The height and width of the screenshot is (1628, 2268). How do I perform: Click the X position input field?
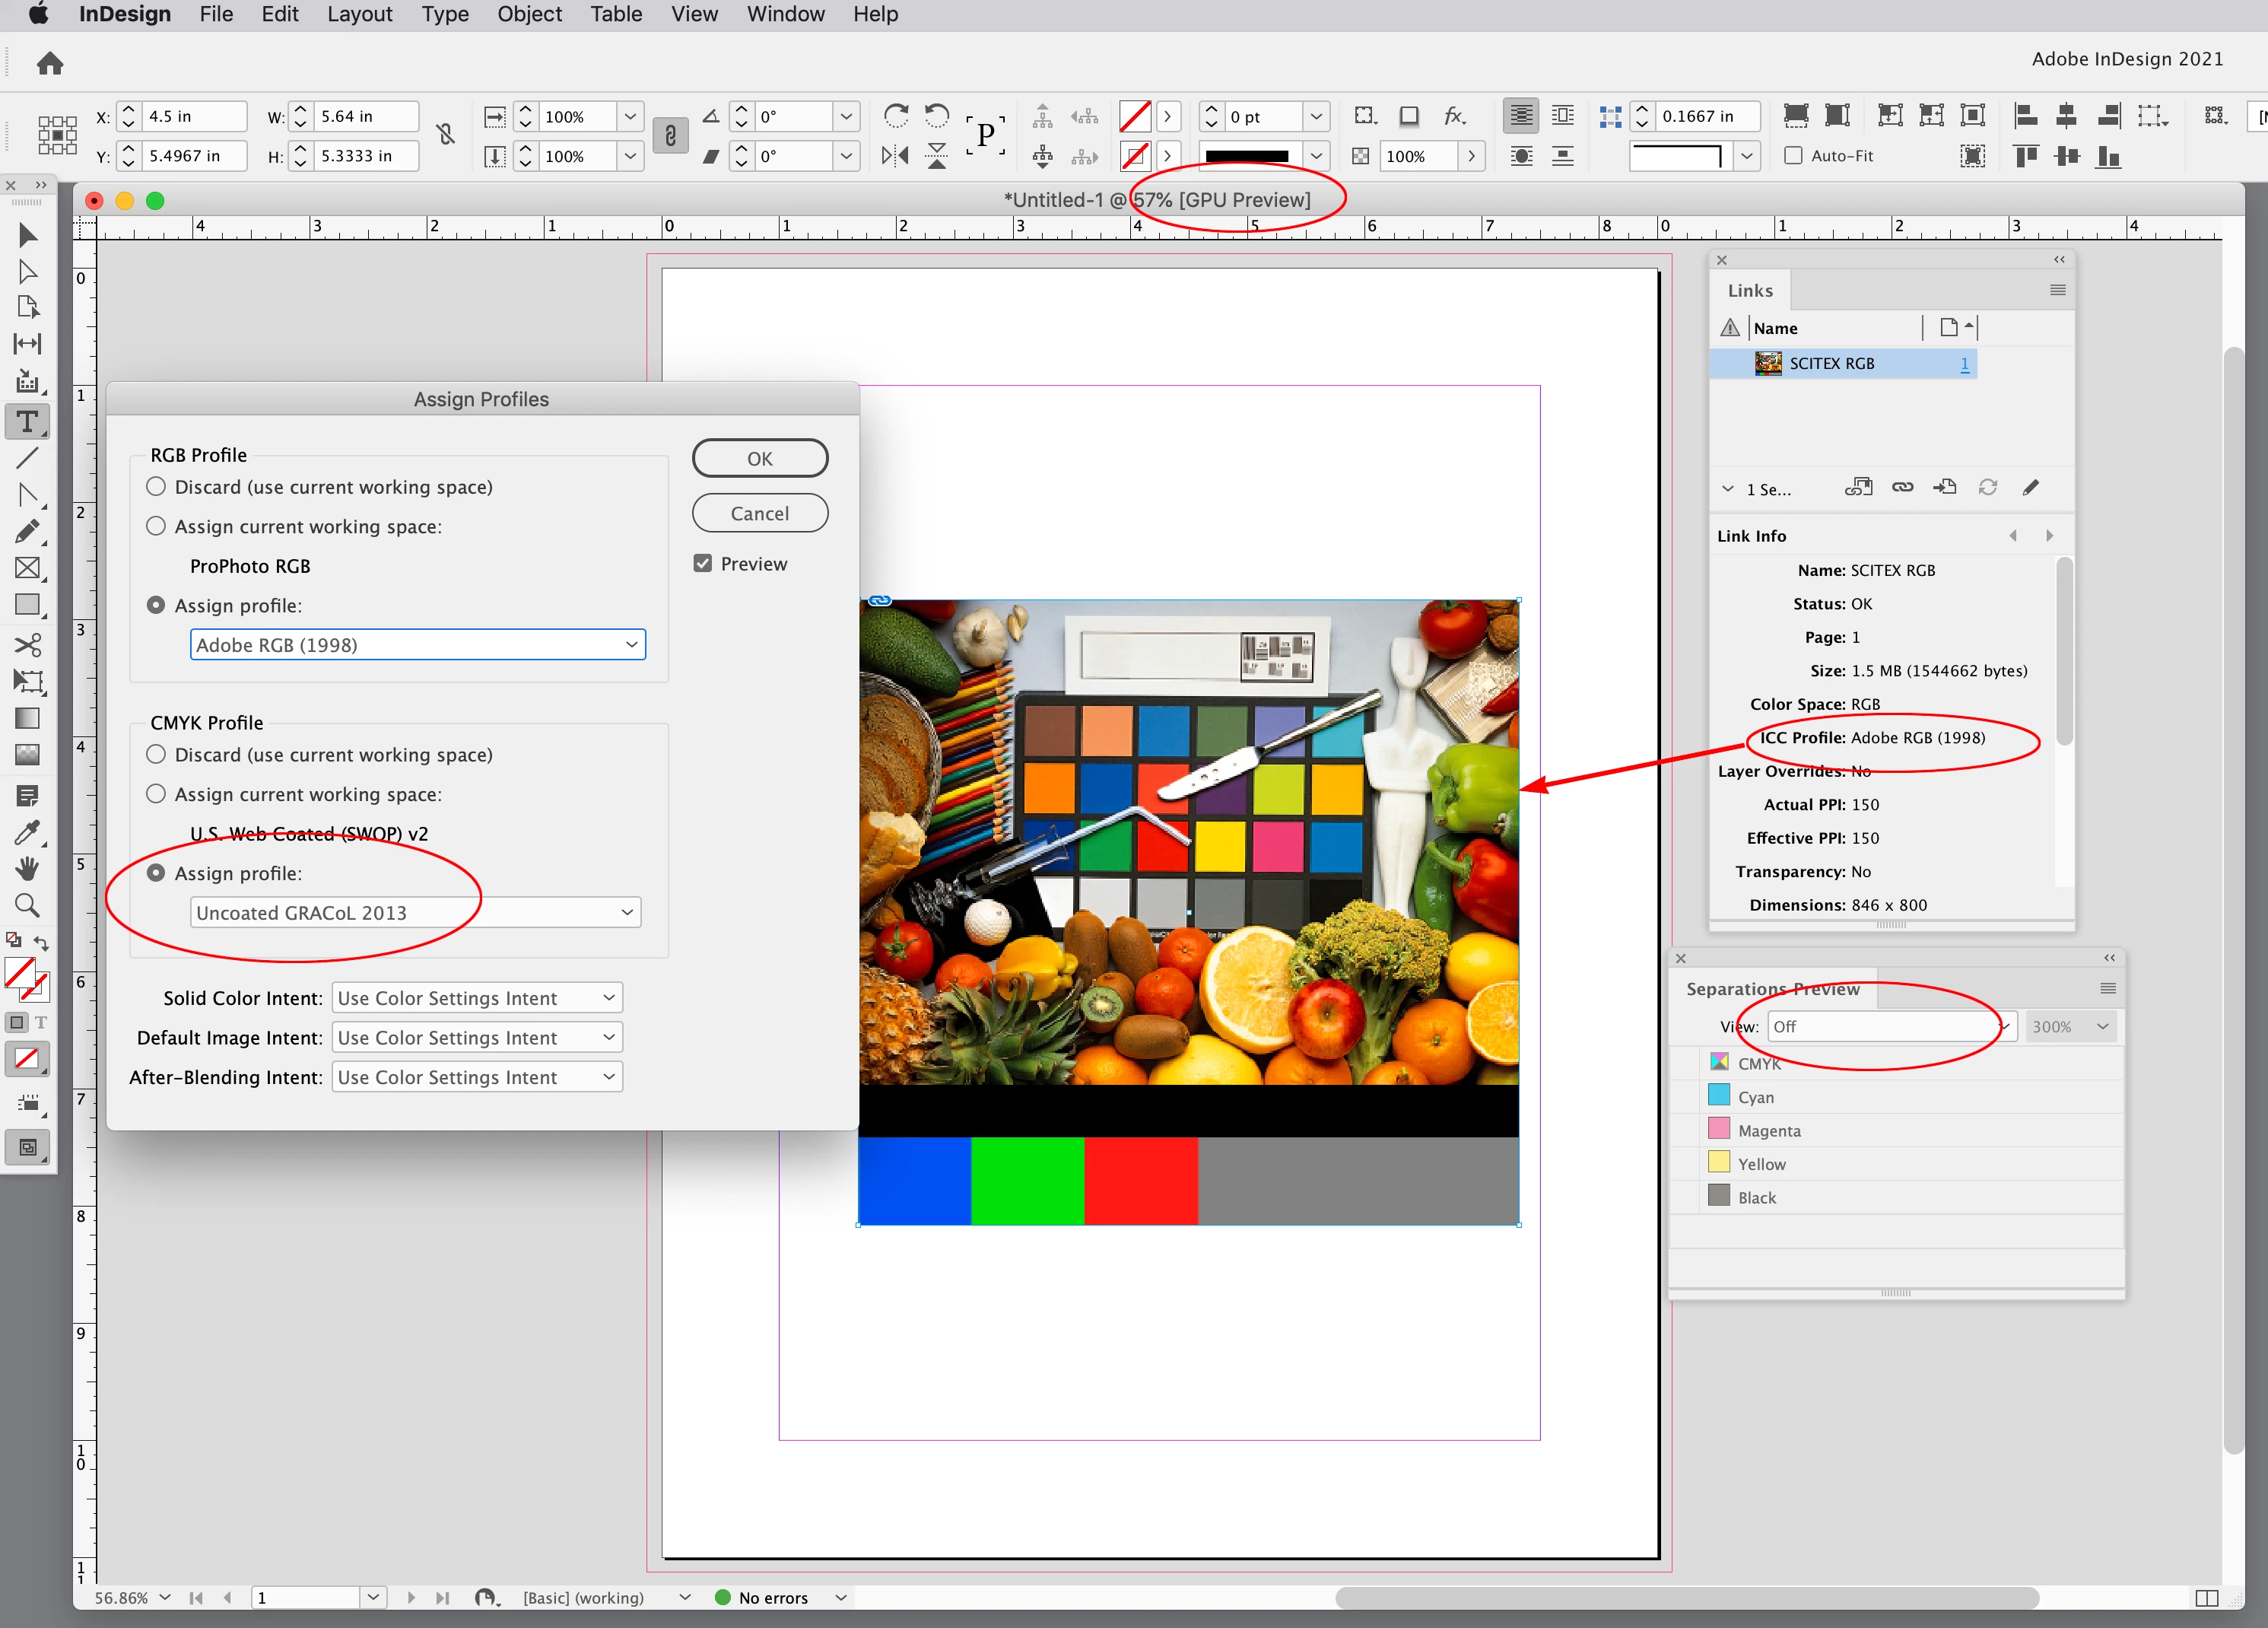(193, 117)
